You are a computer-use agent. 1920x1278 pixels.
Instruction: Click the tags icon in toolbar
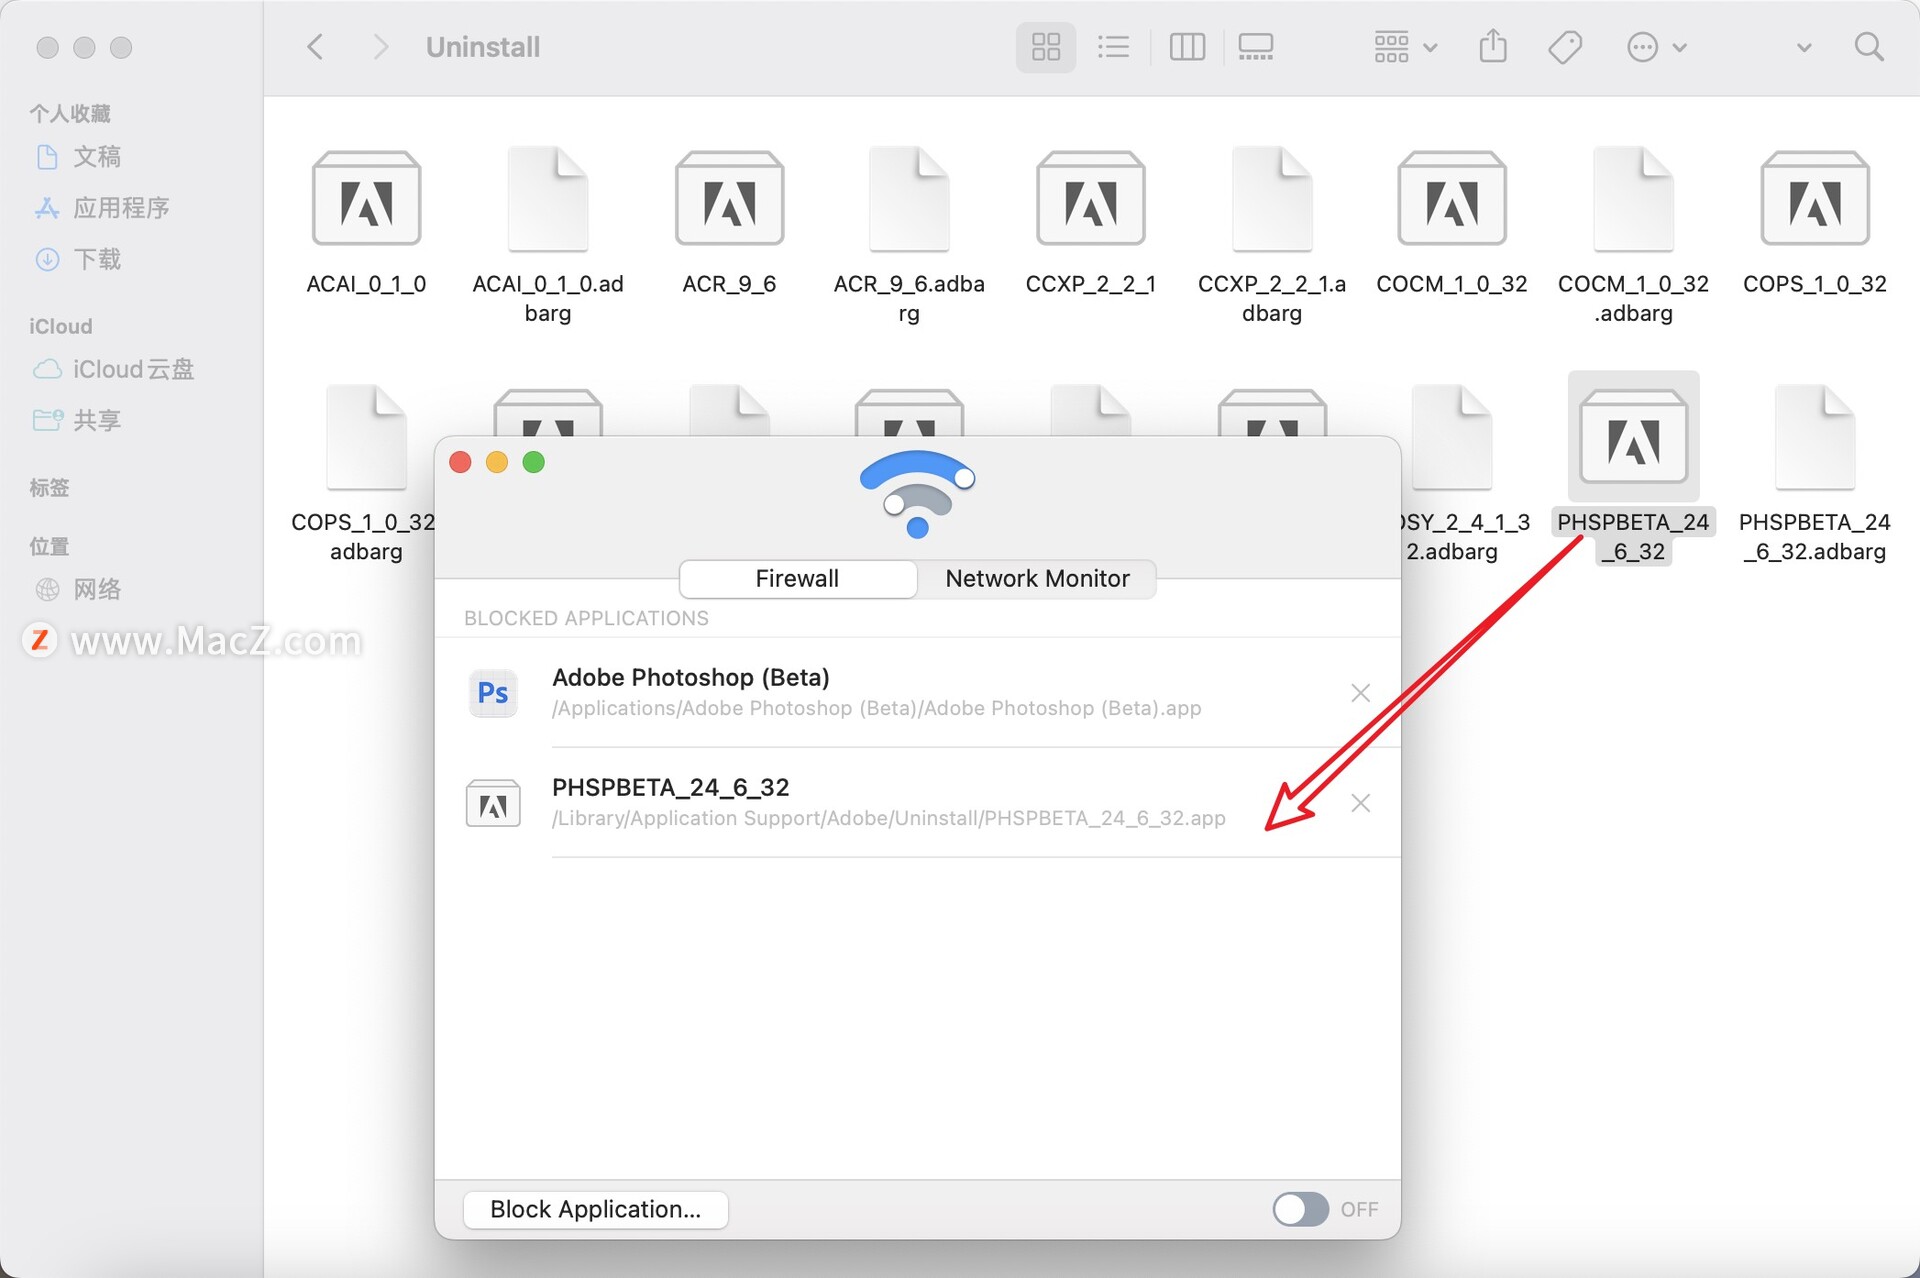click(1565, 46)
